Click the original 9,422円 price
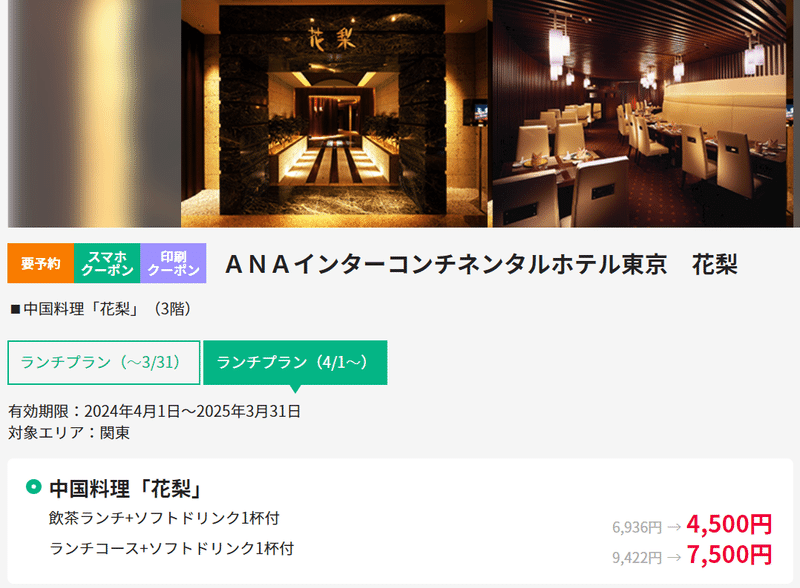 [637, 557]
